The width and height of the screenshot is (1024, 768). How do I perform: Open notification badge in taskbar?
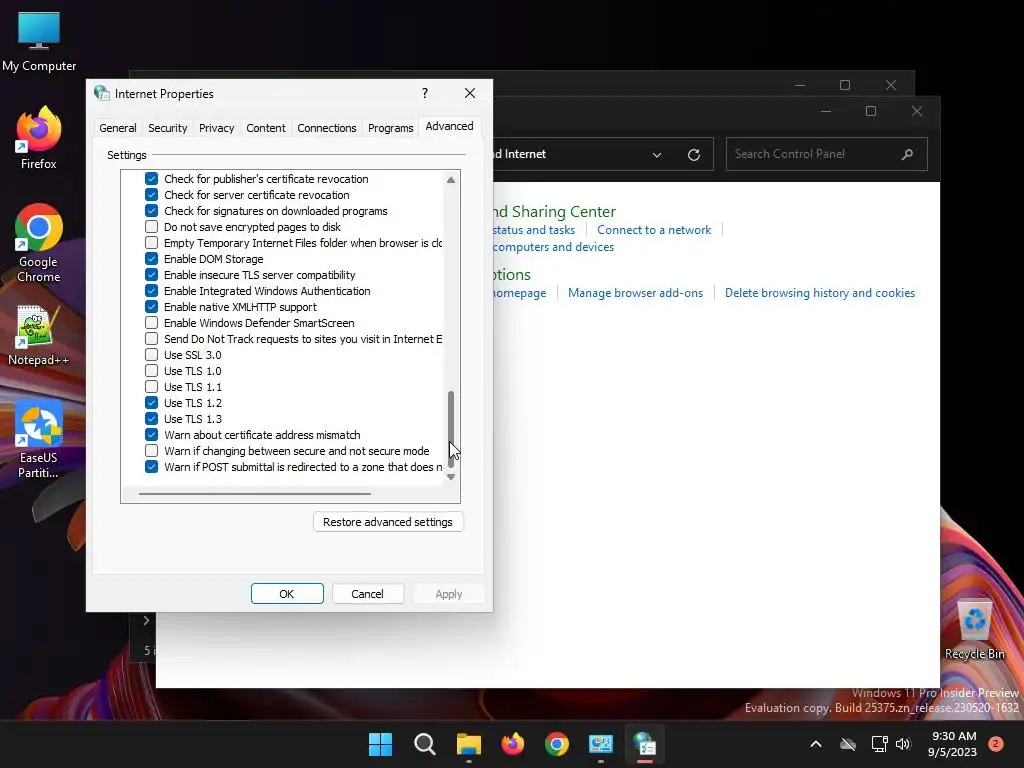996,744
